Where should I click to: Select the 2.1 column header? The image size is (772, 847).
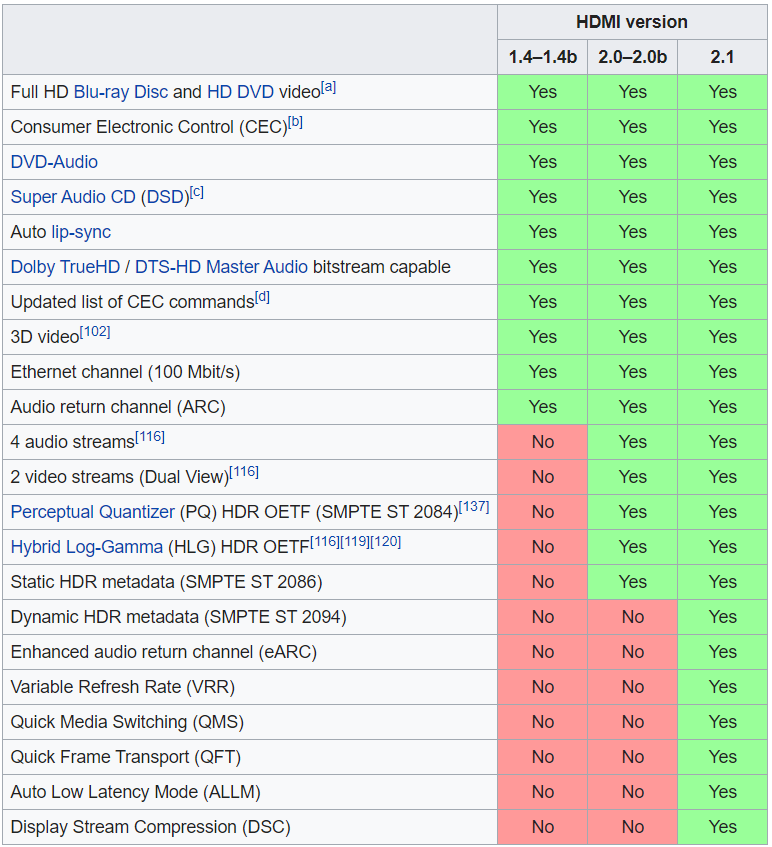coord(722,57)
